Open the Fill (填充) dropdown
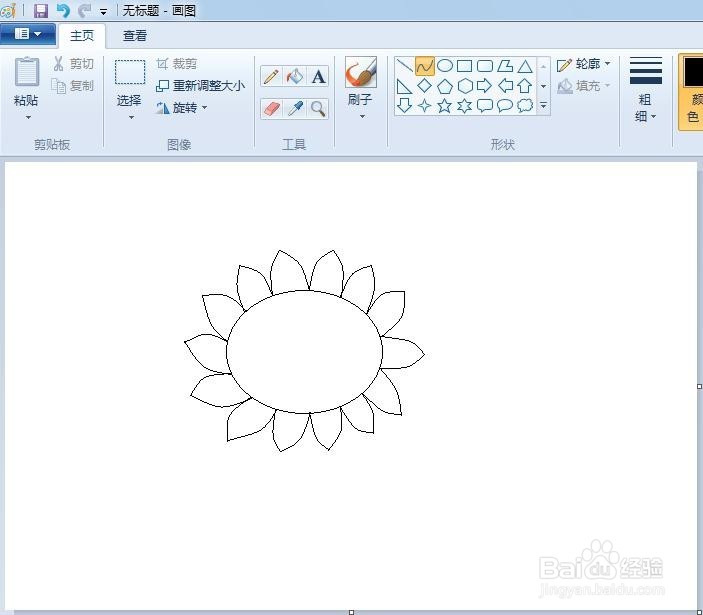Viewport: 703px width, 615px height. pyautogui.click(x=583, y=86)
